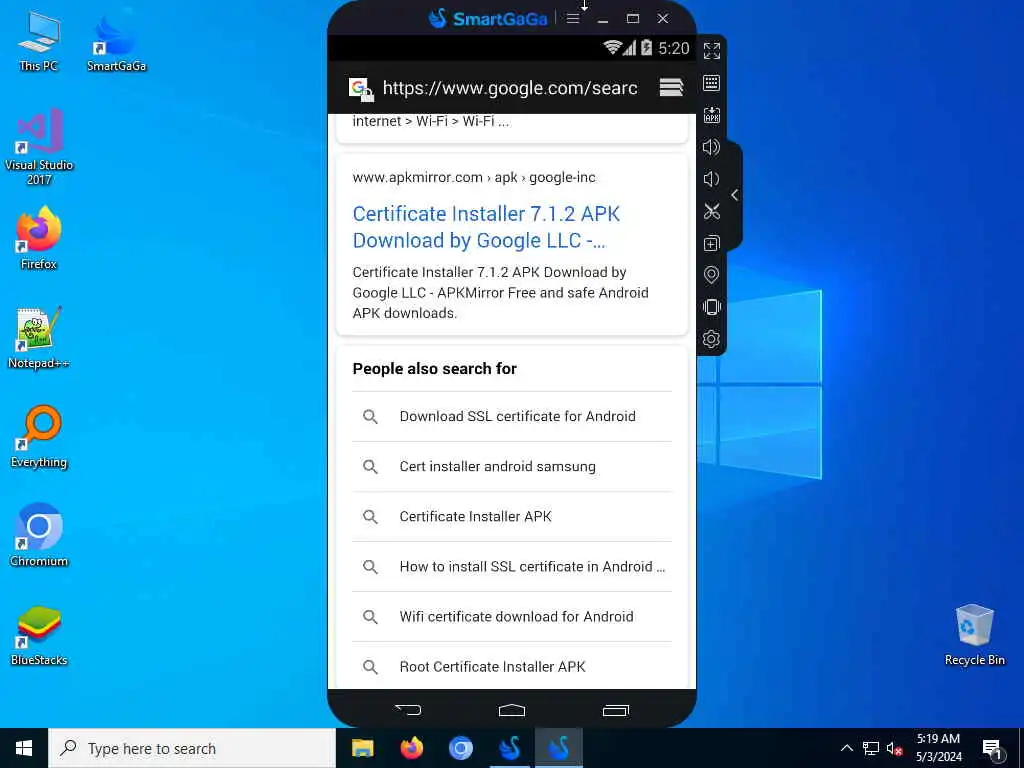Select Root Certificate Installer APK suggestion
The image size is (1024, 768).
click(x=512, y=667)
